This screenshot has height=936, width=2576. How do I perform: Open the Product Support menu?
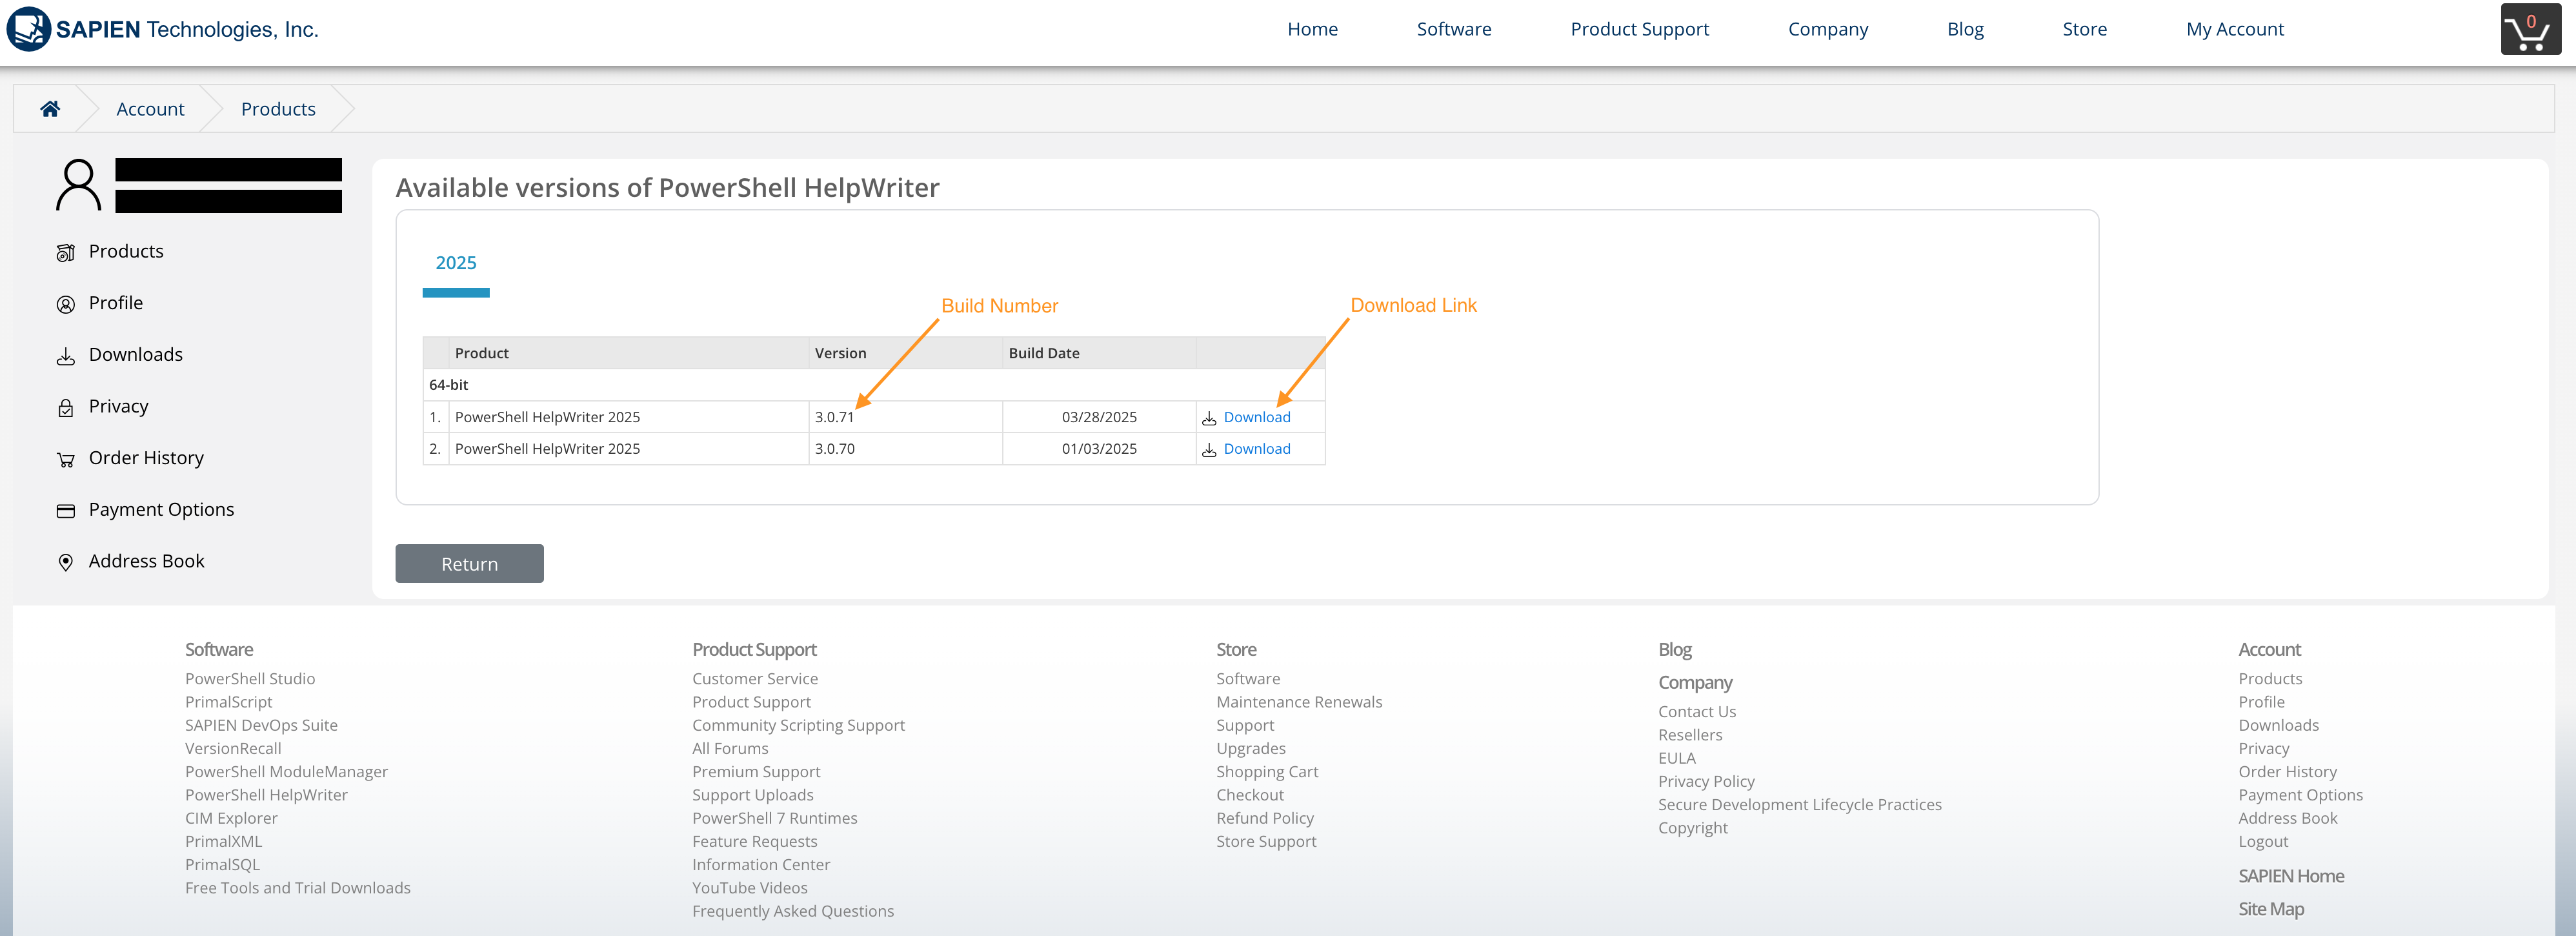pos(1639,29)
